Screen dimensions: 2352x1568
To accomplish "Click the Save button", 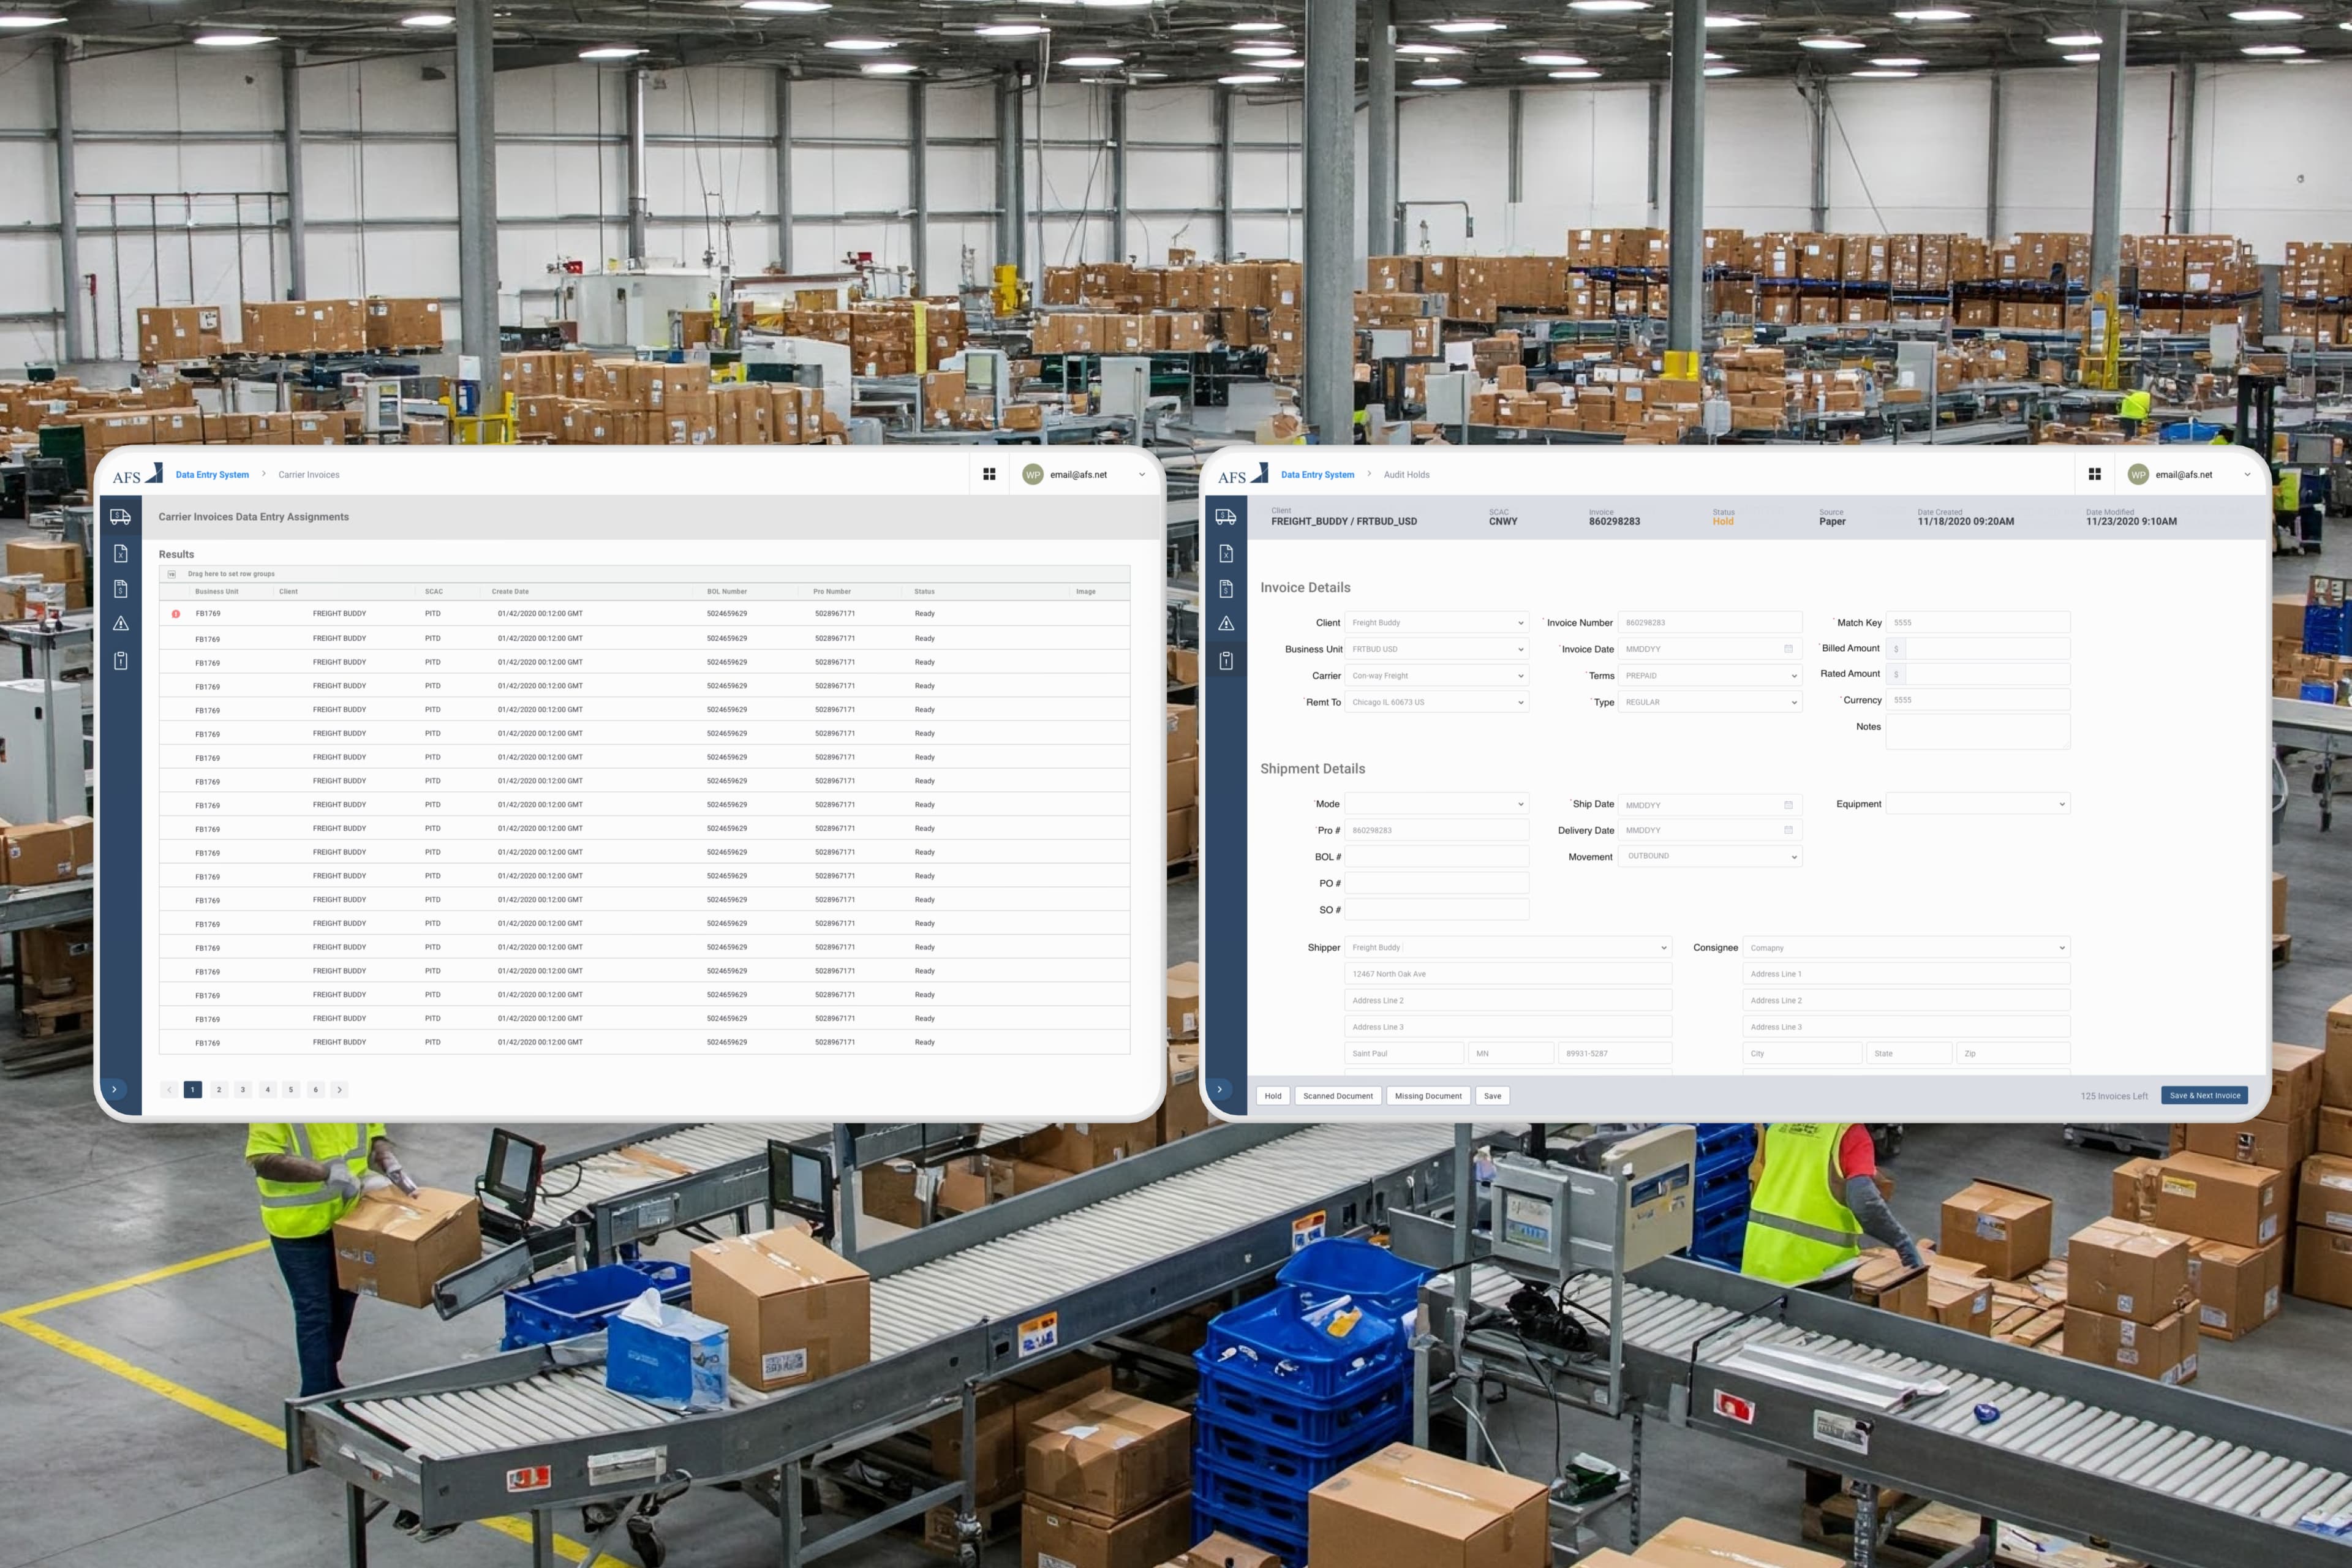I will [1492, 1096].
